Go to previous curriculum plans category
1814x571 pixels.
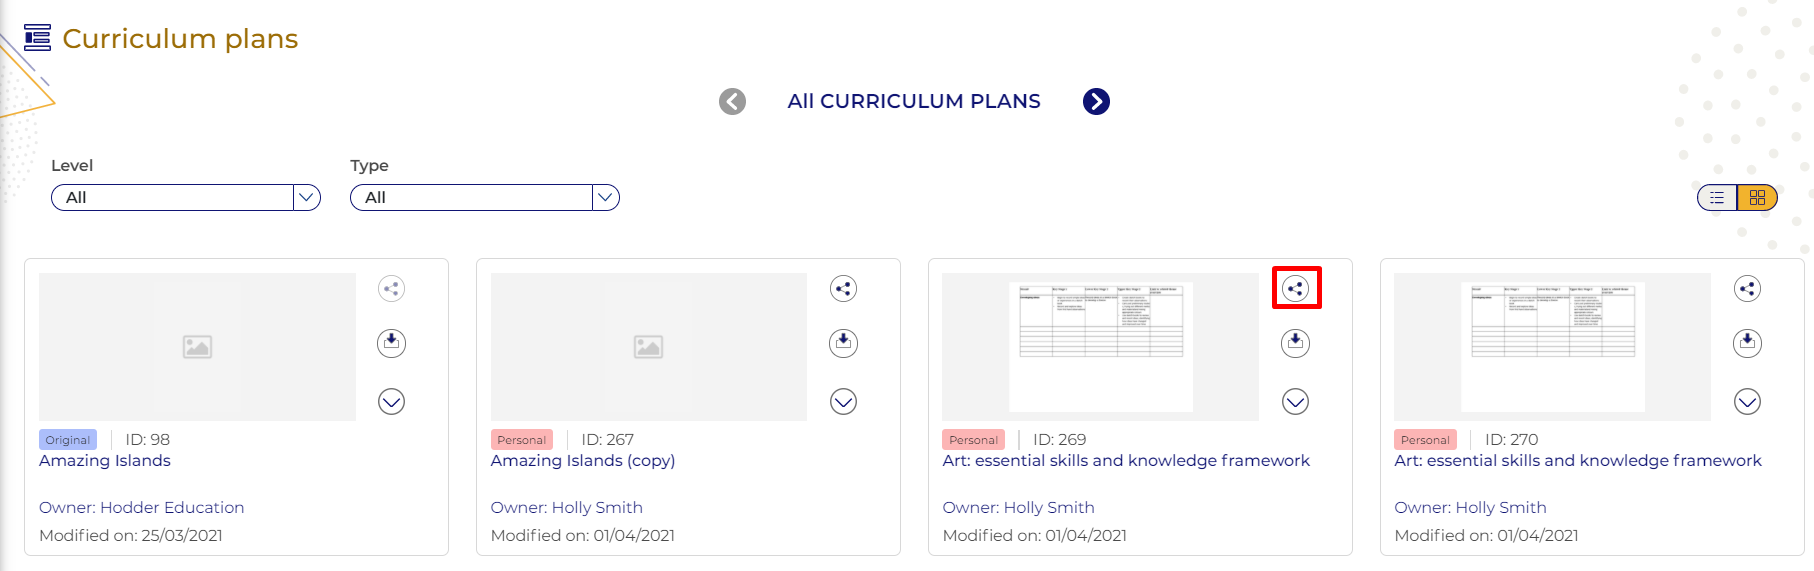point(732,102)
